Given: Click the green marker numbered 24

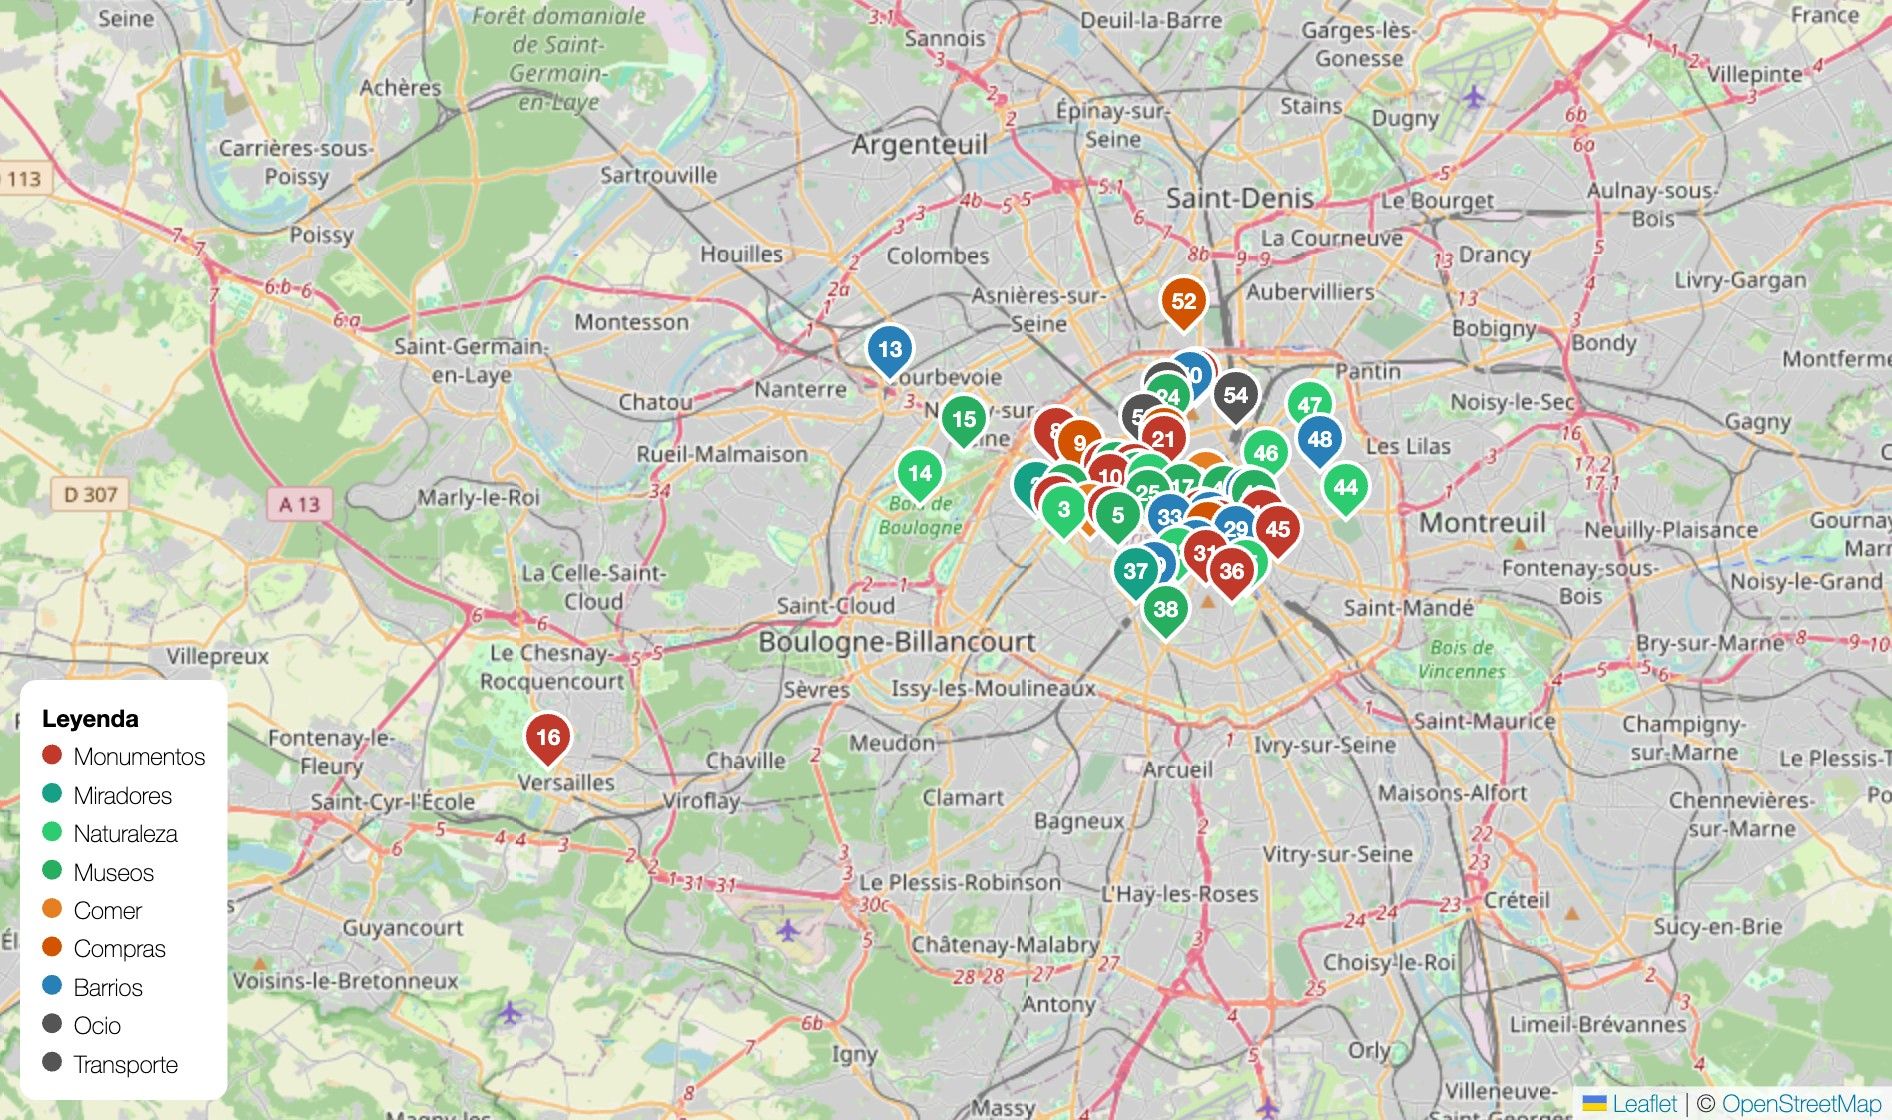Looking at the screenshot, I should [1167, 397].
